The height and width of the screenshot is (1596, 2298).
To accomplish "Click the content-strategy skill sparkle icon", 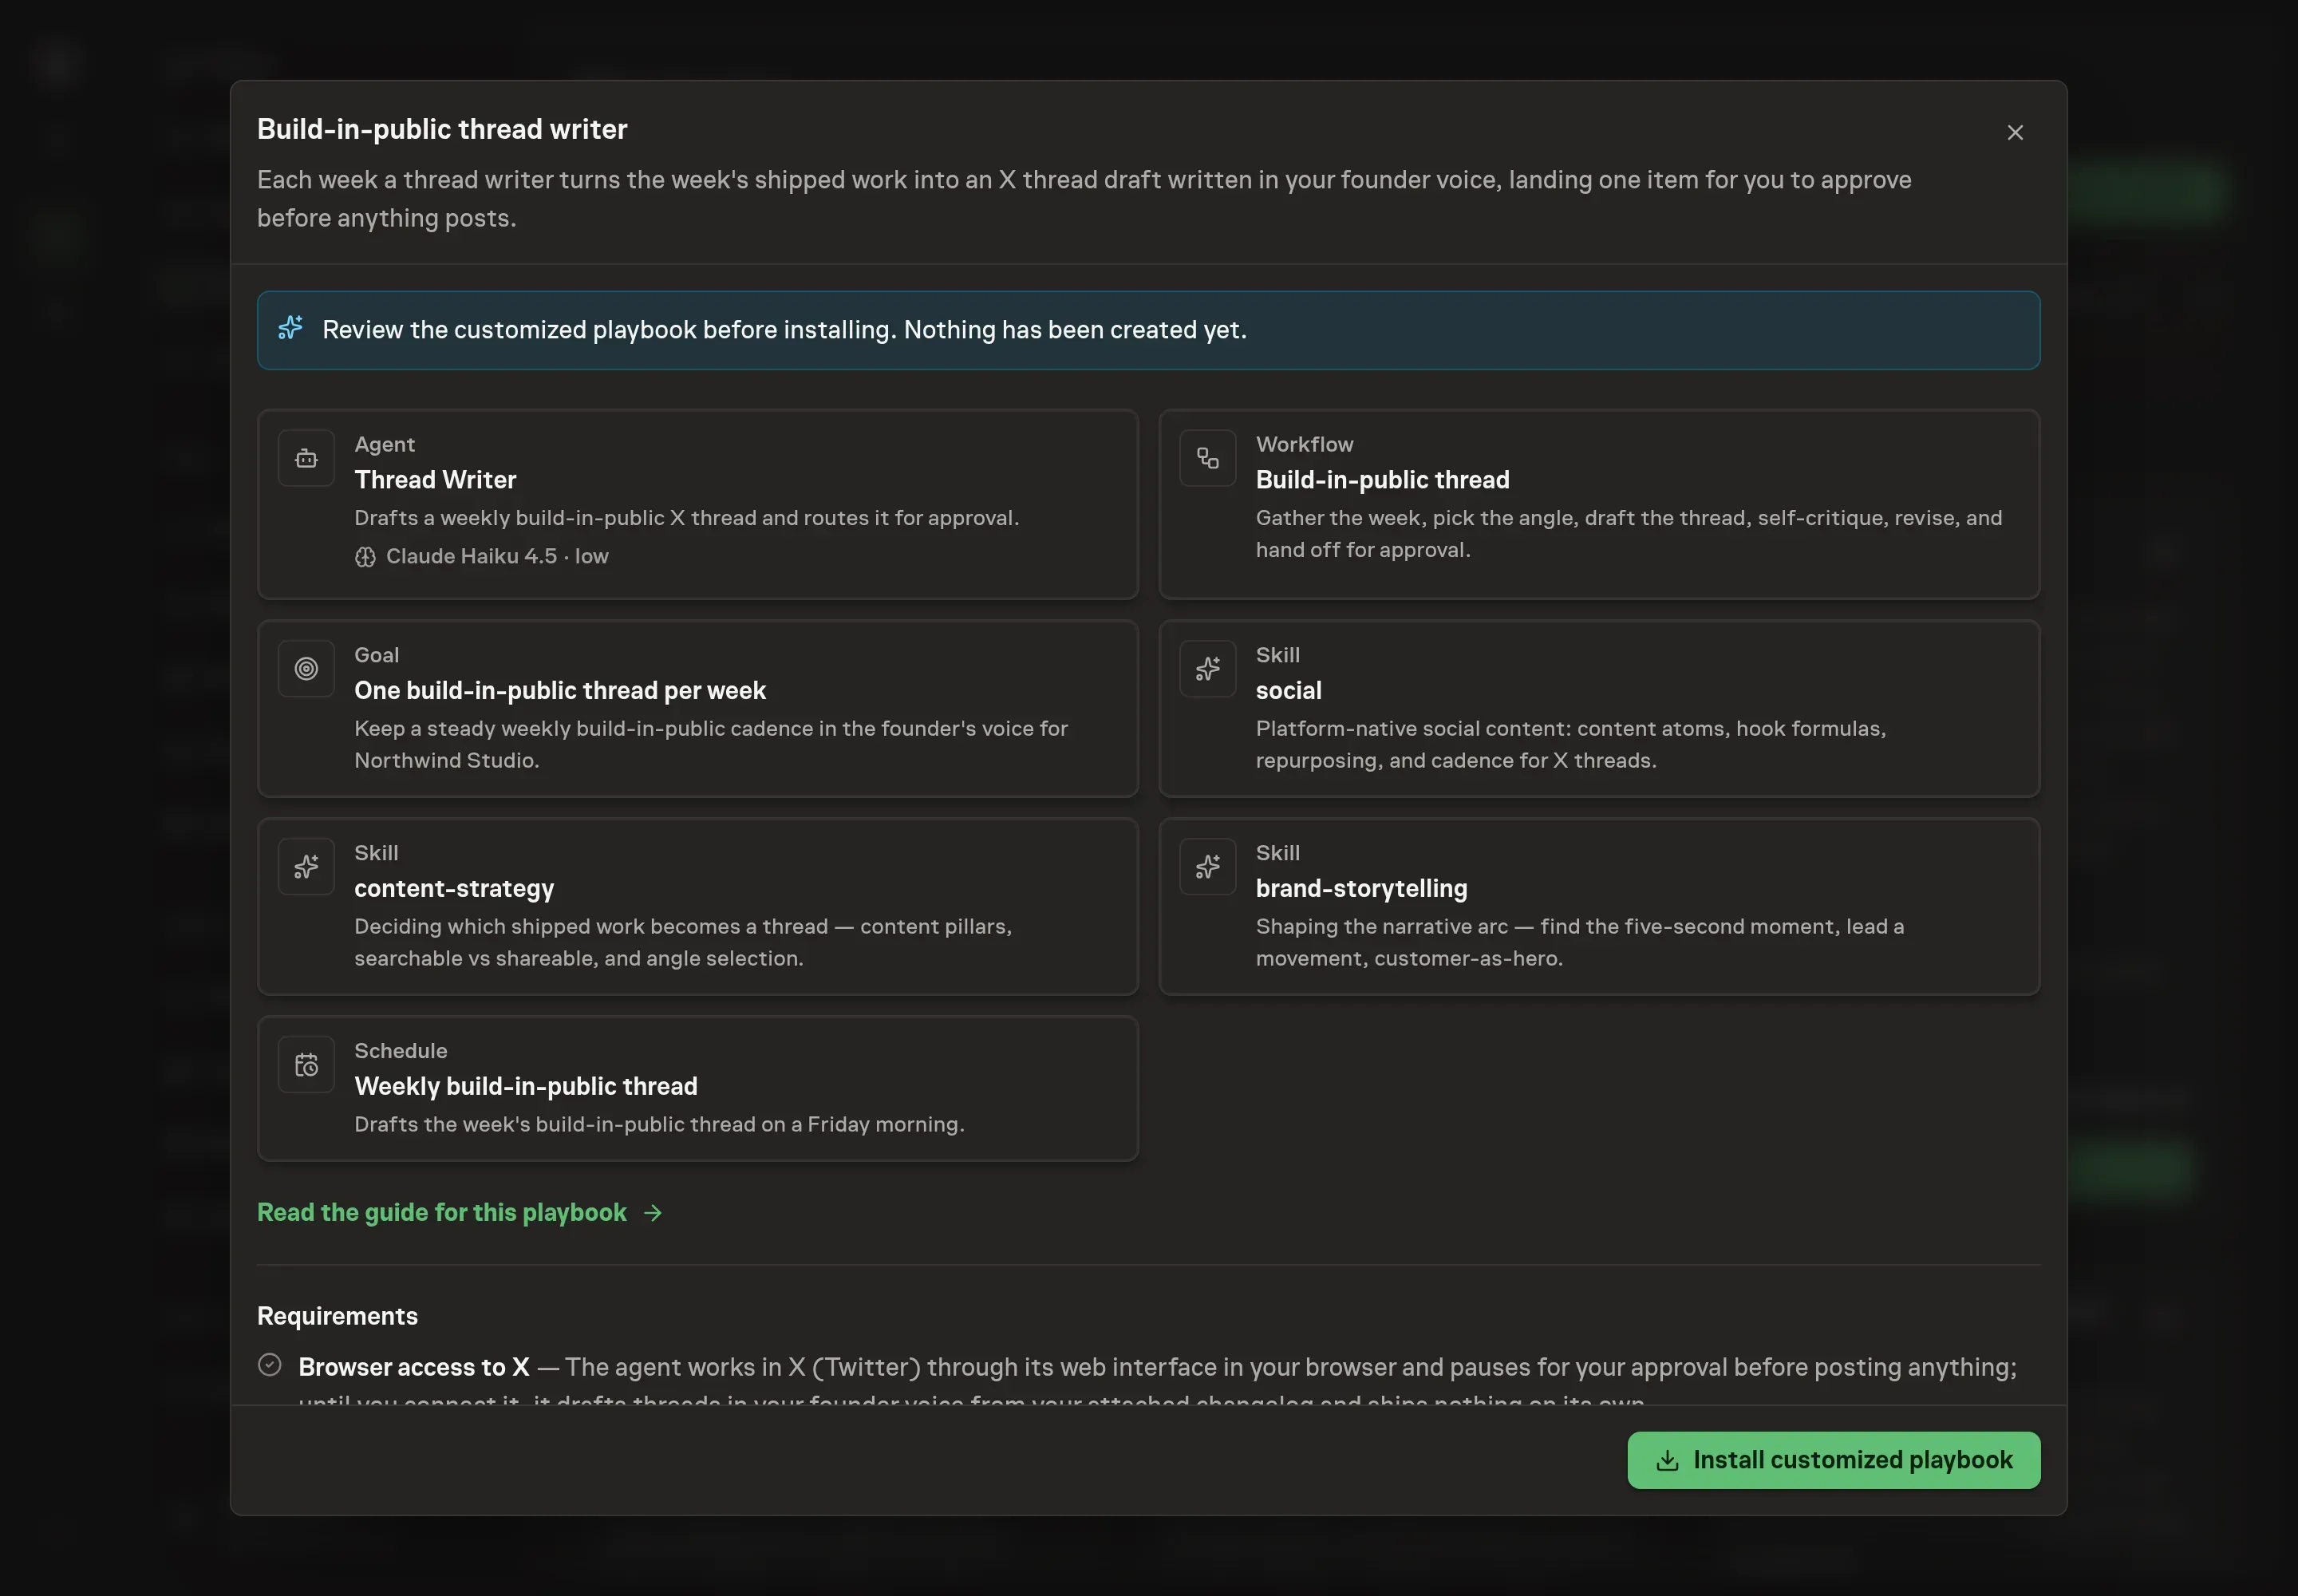I will [306, 867].
